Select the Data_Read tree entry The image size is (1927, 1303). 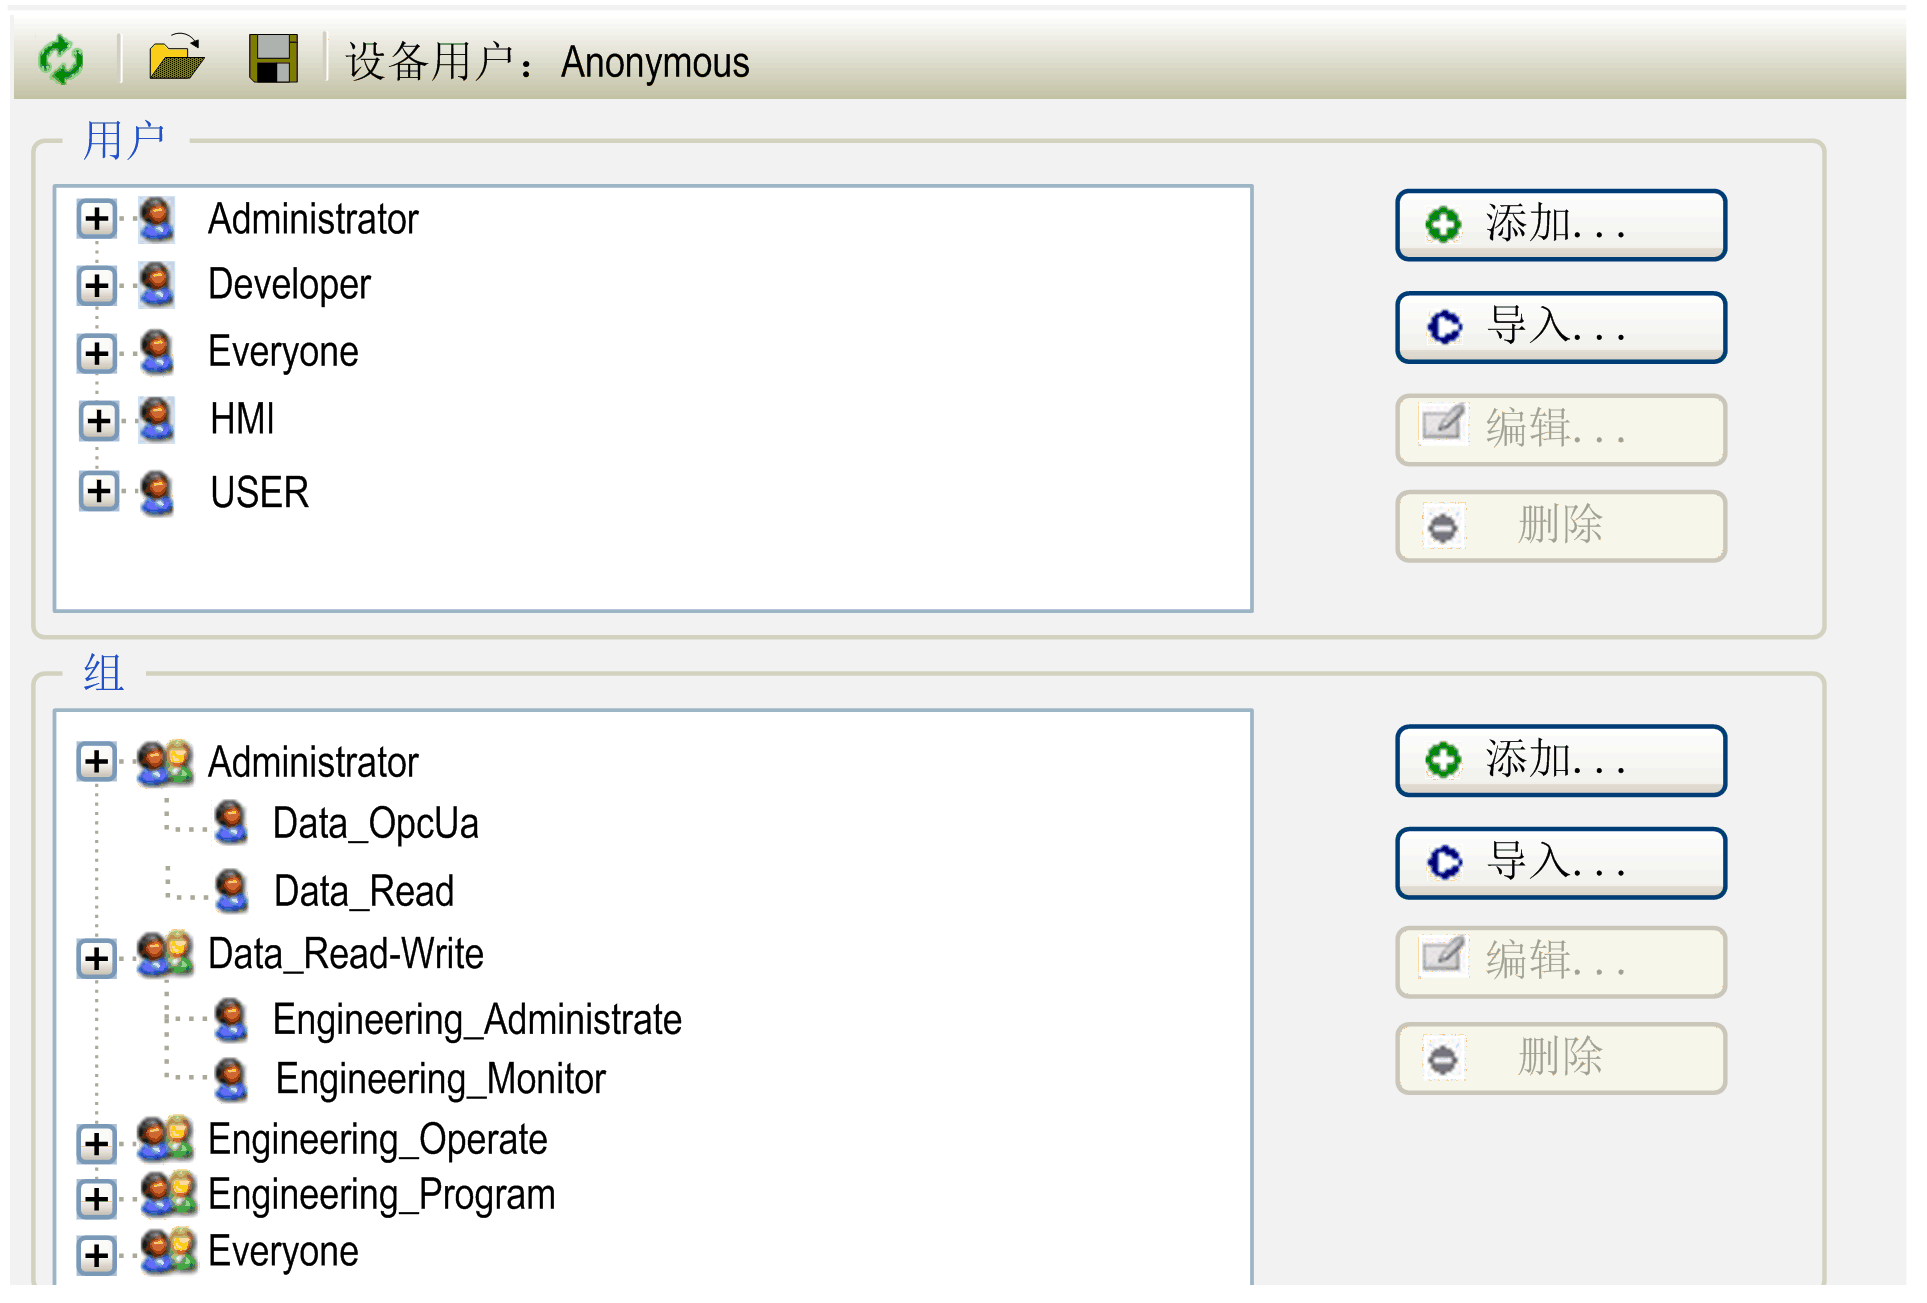[363, 891]
